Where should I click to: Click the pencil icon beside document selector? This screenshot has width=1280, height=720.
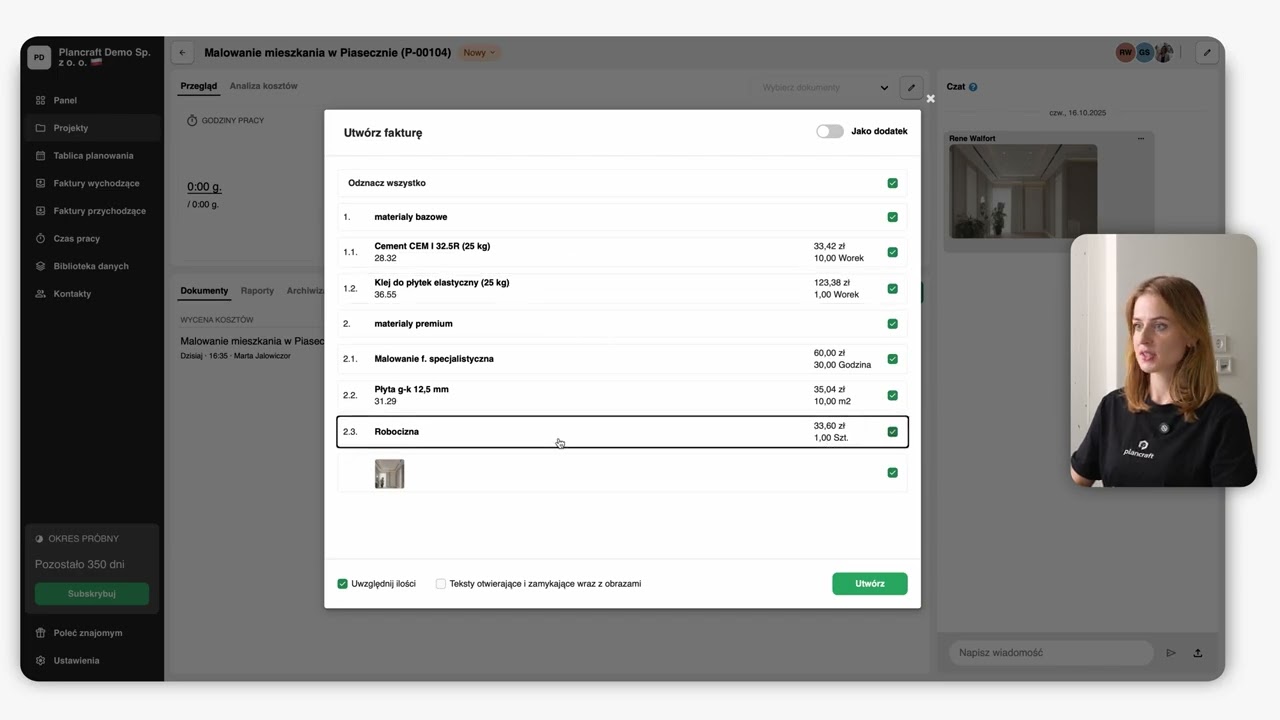tap(911, 88)
